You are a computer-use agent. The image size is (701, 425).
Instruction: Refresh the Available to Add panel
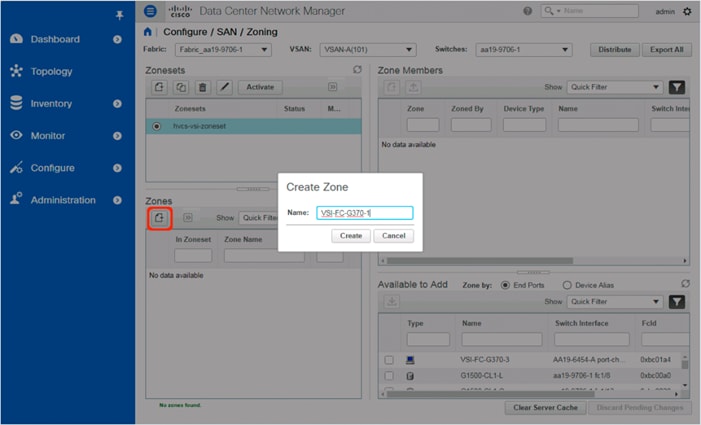tap(685, 284)
